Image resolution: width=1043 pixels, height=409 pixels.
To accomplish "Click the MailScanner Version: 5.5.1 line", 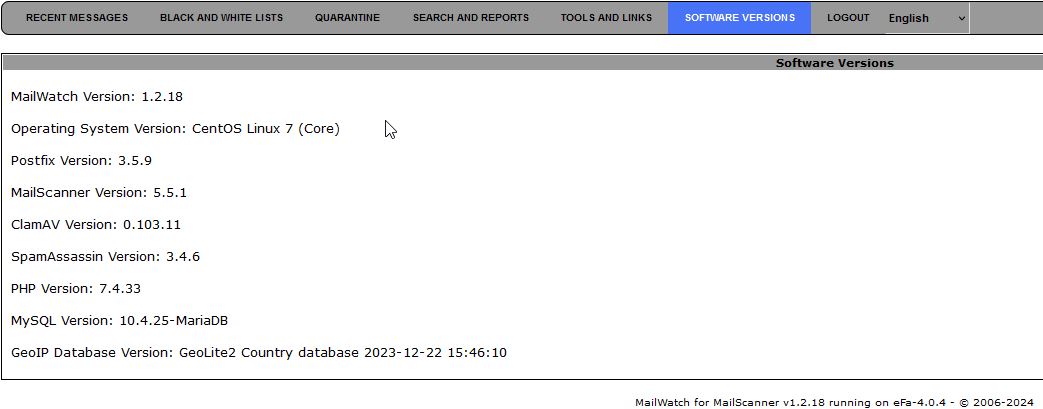I will tap(99, 193).
